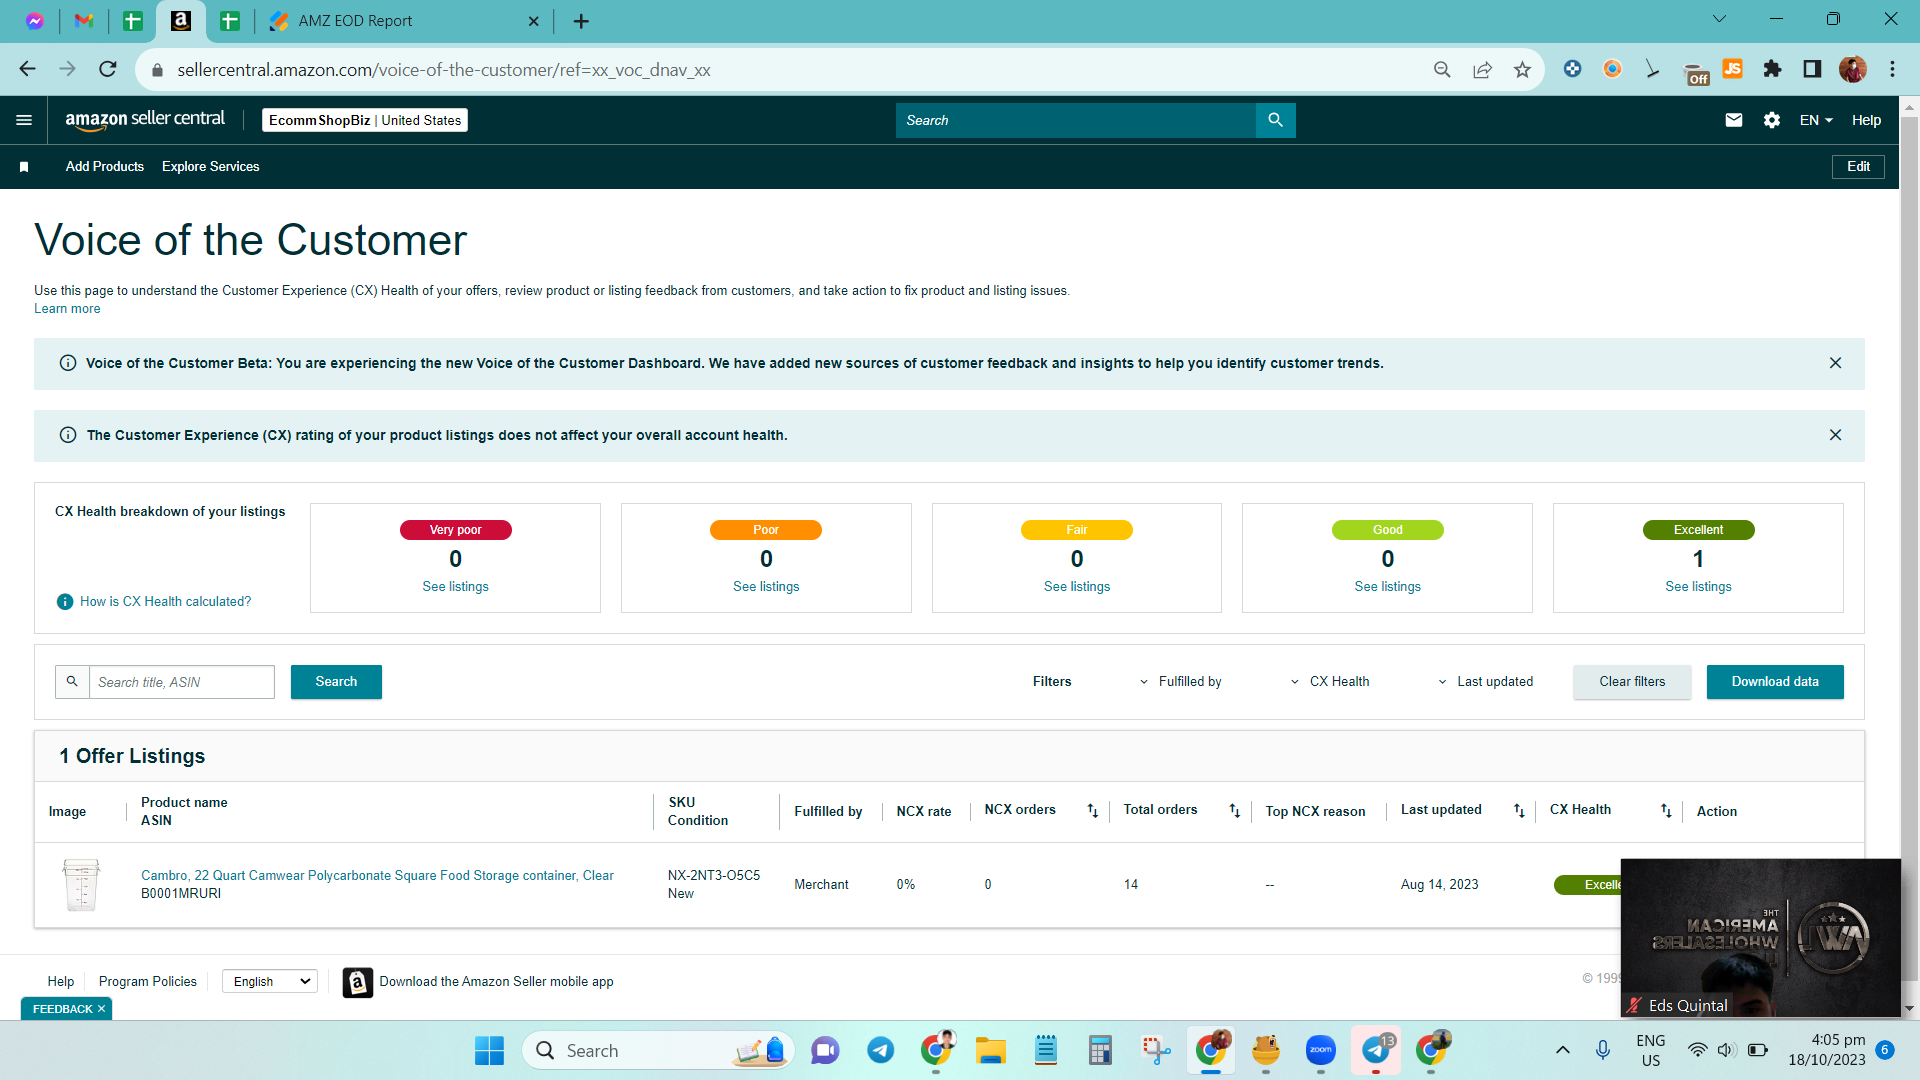This screenshot has height=1080, width=1920.
Task: Open the browser side panel icon
Action: pyautogui.click(x=1812, y=69)
